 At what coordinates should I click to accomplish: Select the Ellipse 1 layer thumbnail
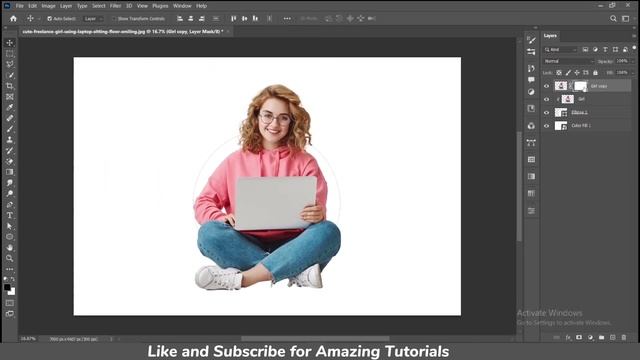(561, 113)
